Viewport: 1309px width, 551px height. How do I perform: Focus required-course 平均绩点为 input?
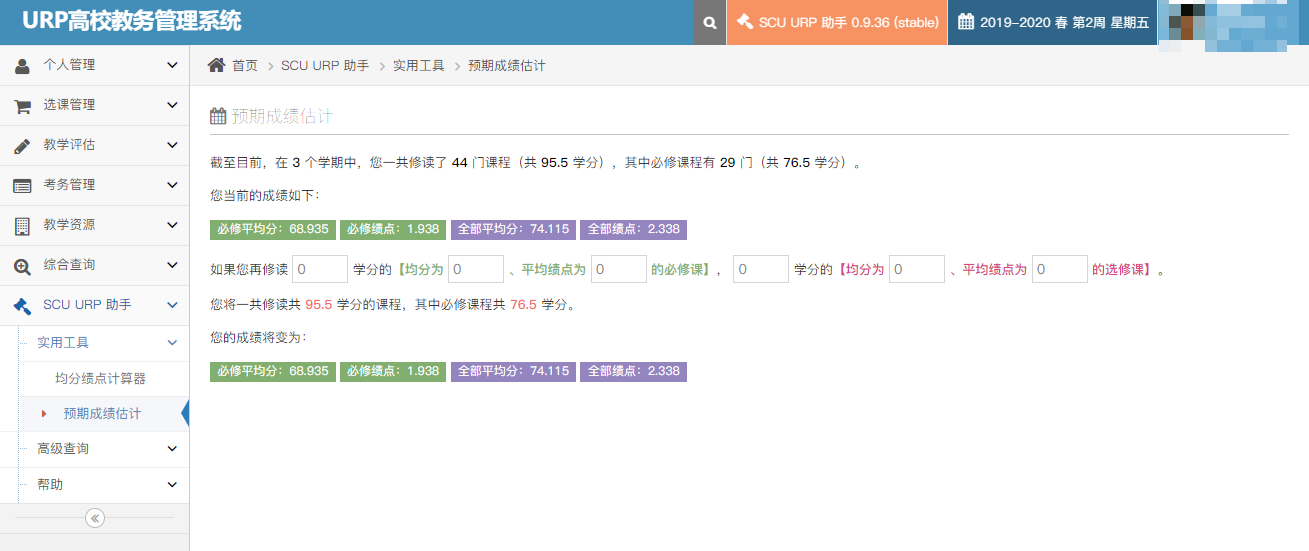click(x=619, y=269)
